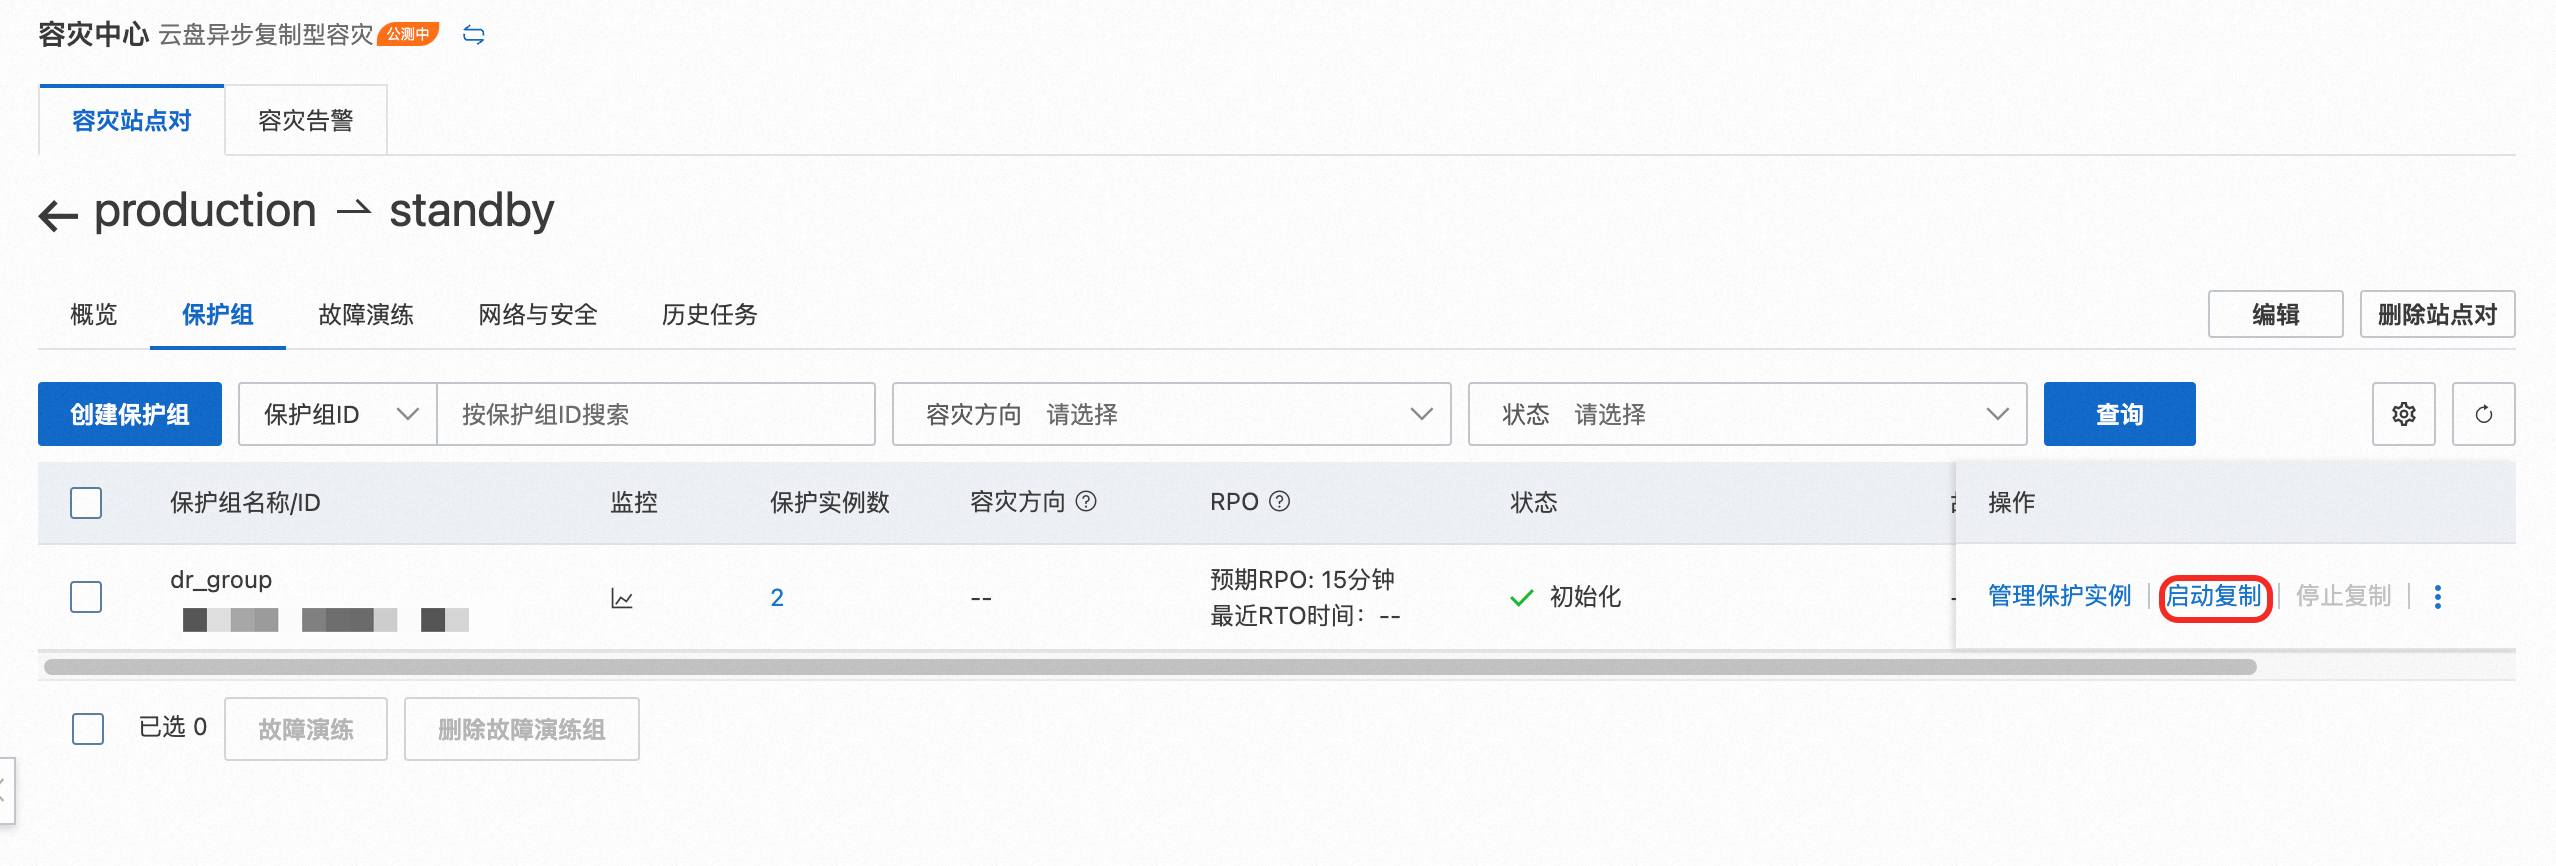Toggle the select-all checkbox in table header
The width and height of the screenshot is (2556, 866).
tap(86, 502)
